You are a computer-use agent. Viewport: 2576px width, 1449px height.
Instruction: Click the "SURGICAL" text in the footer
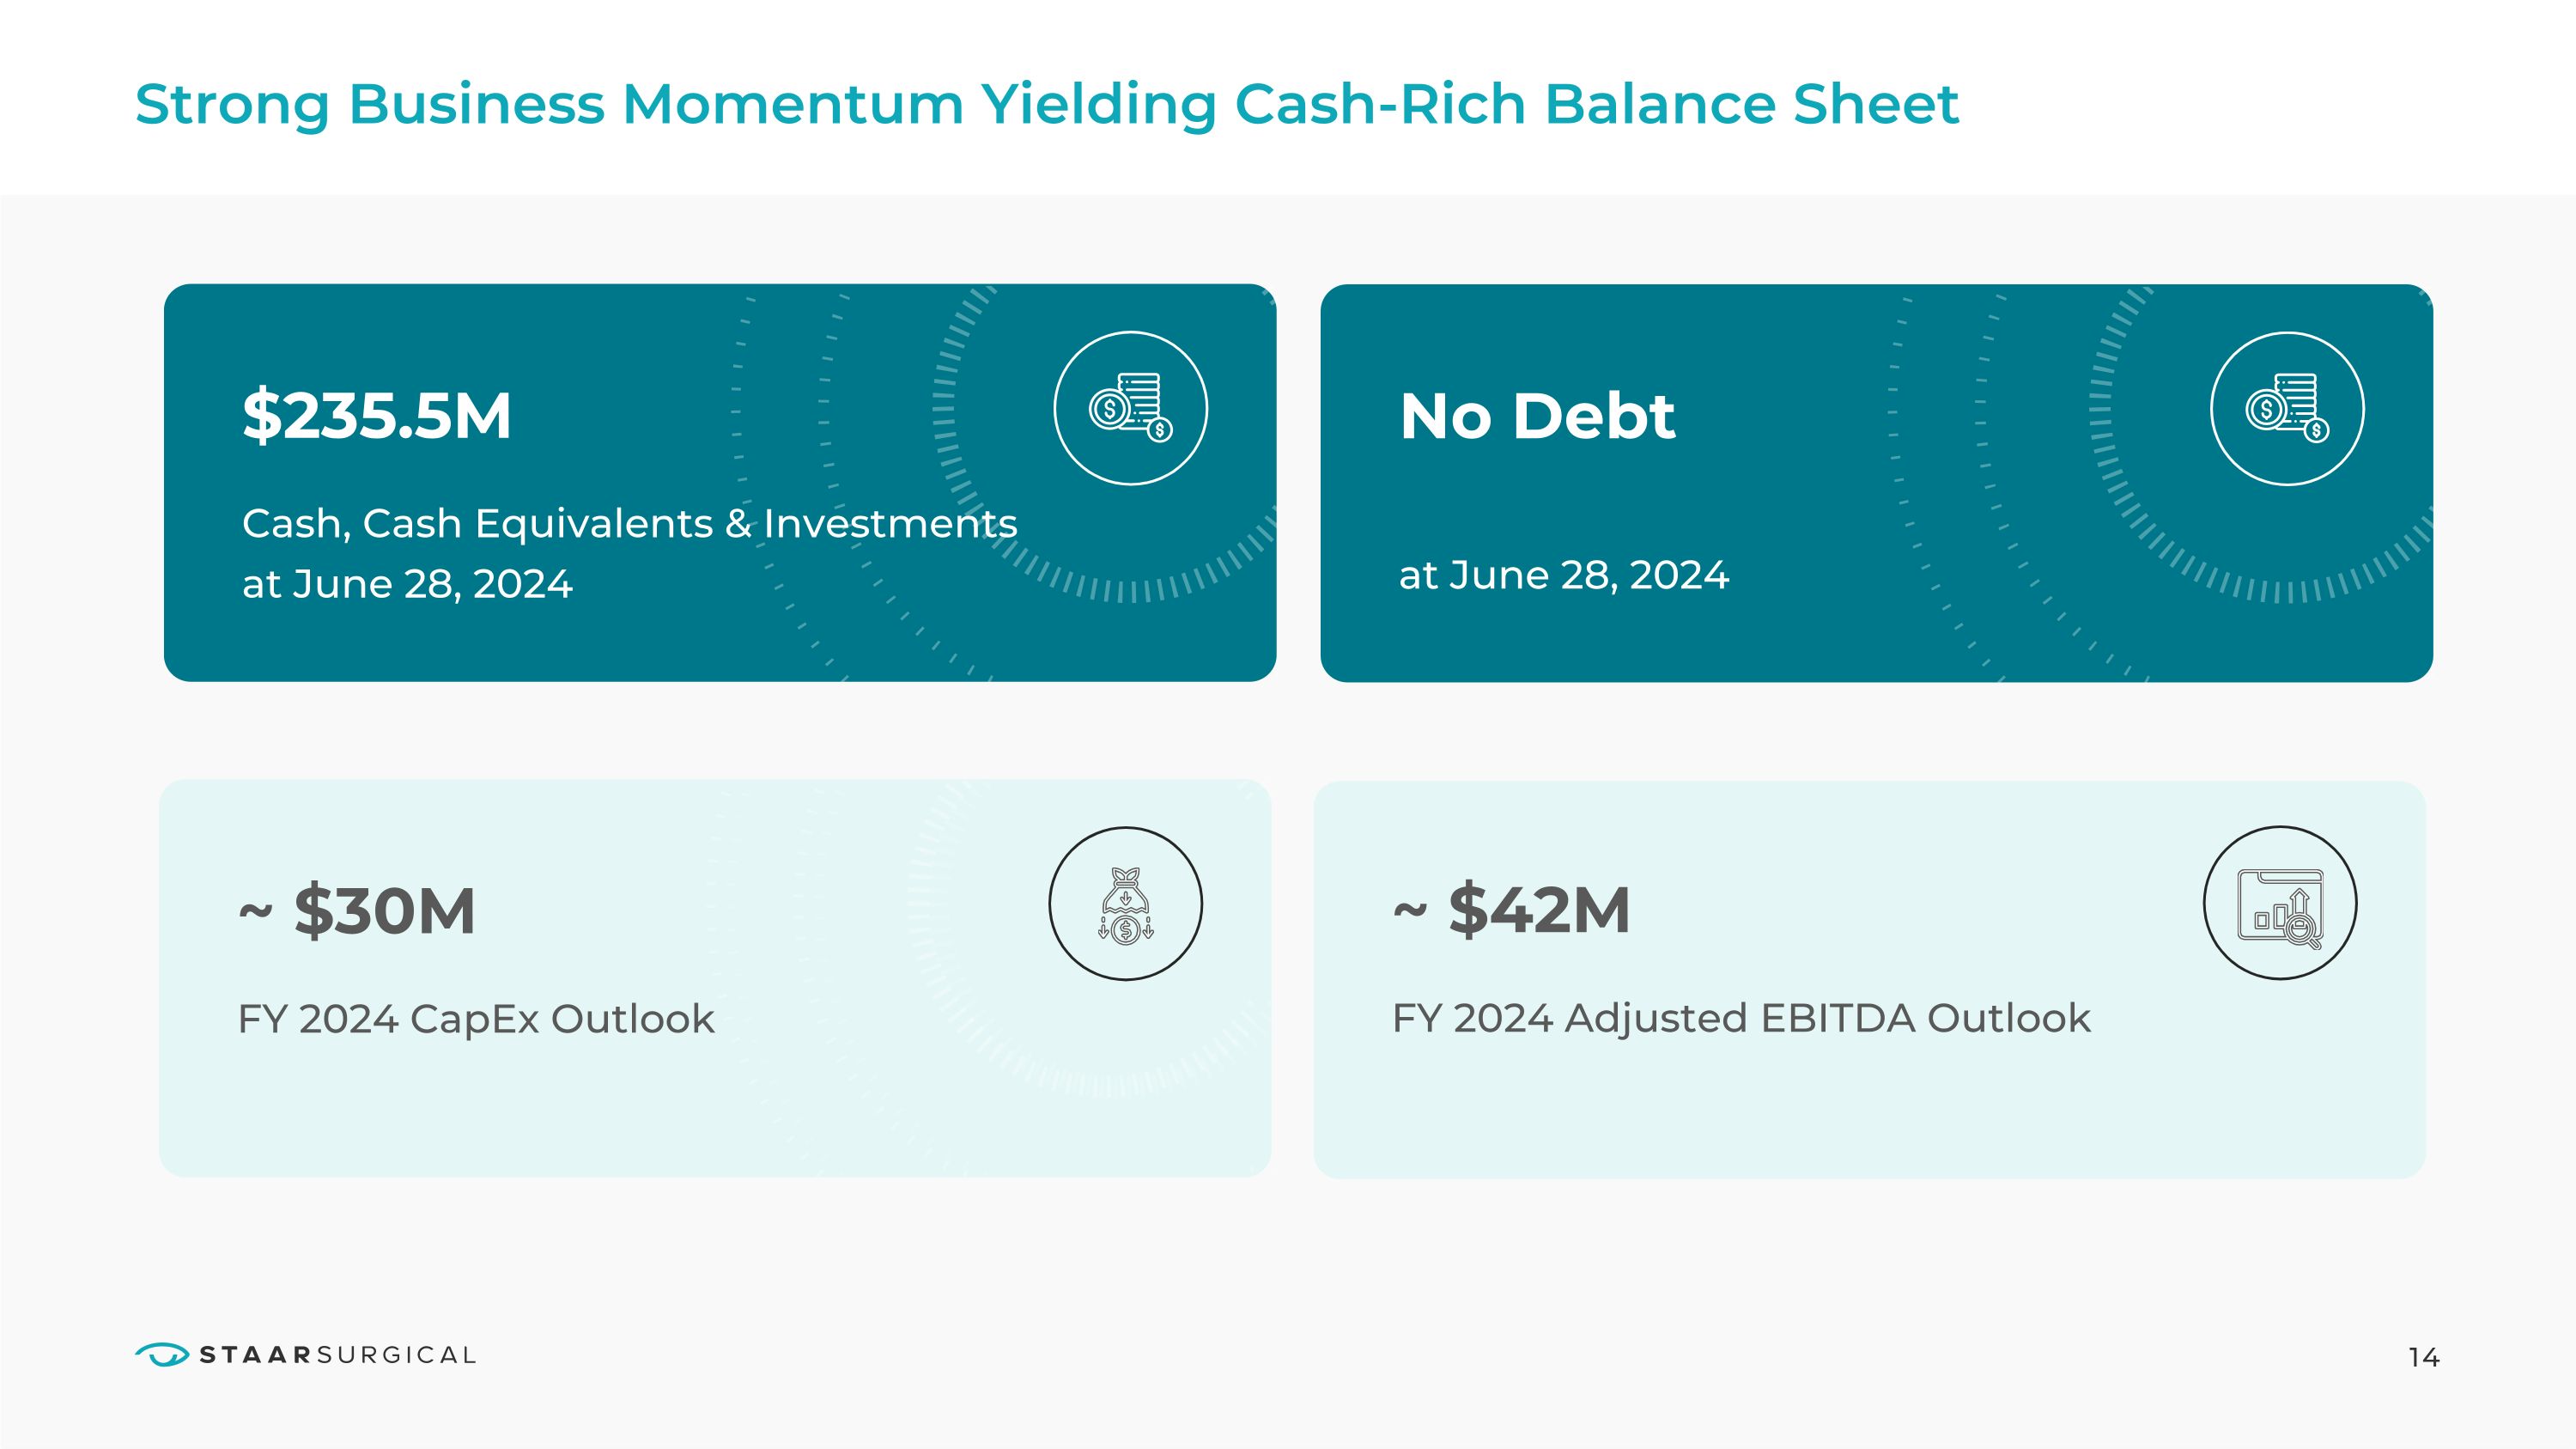click(x=396, y=1355)
